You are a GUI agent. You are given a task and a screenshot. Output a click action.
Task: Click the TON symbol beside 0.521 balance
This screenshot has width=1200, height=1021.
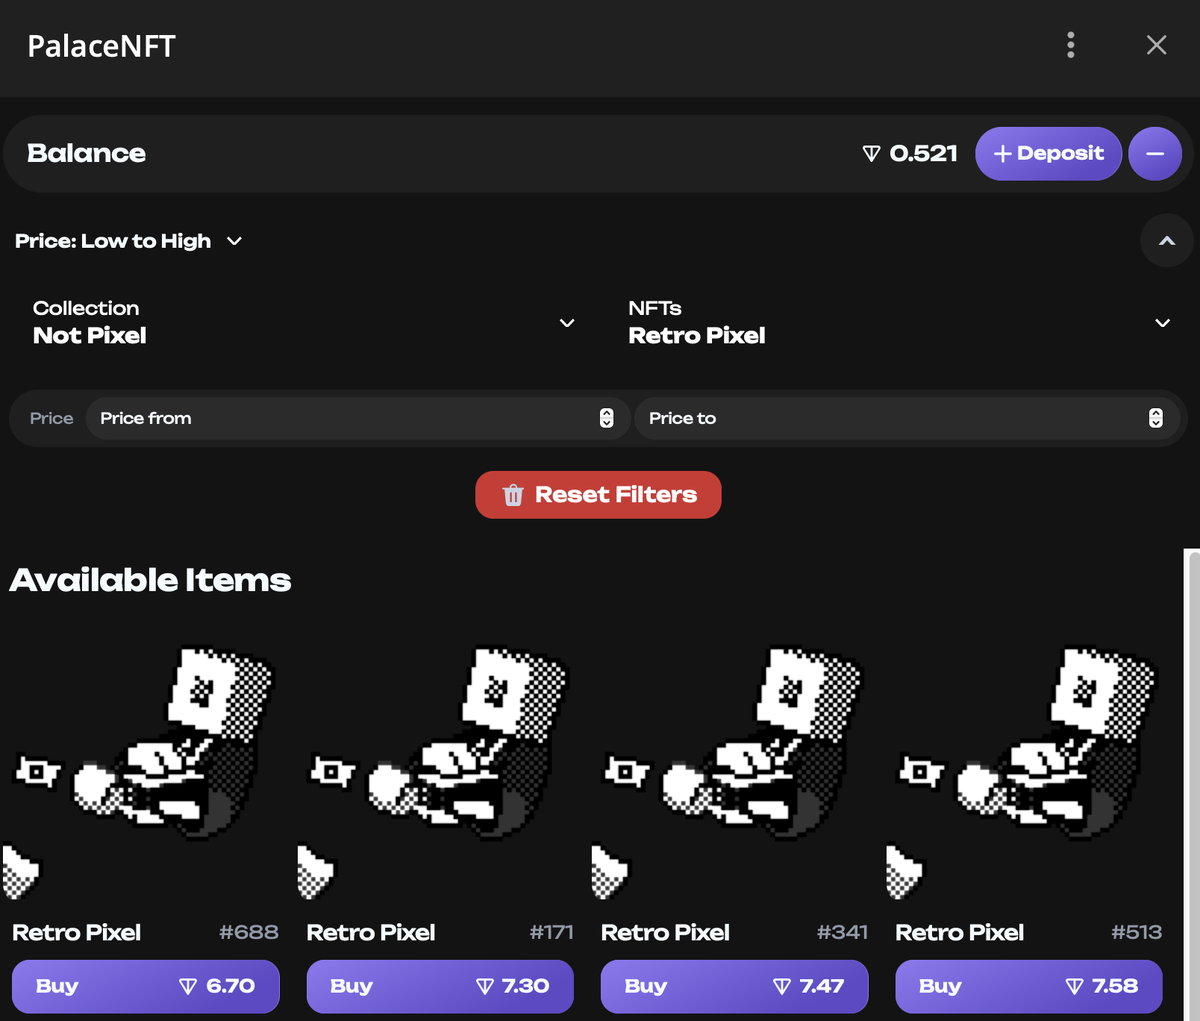coord(871,154)
